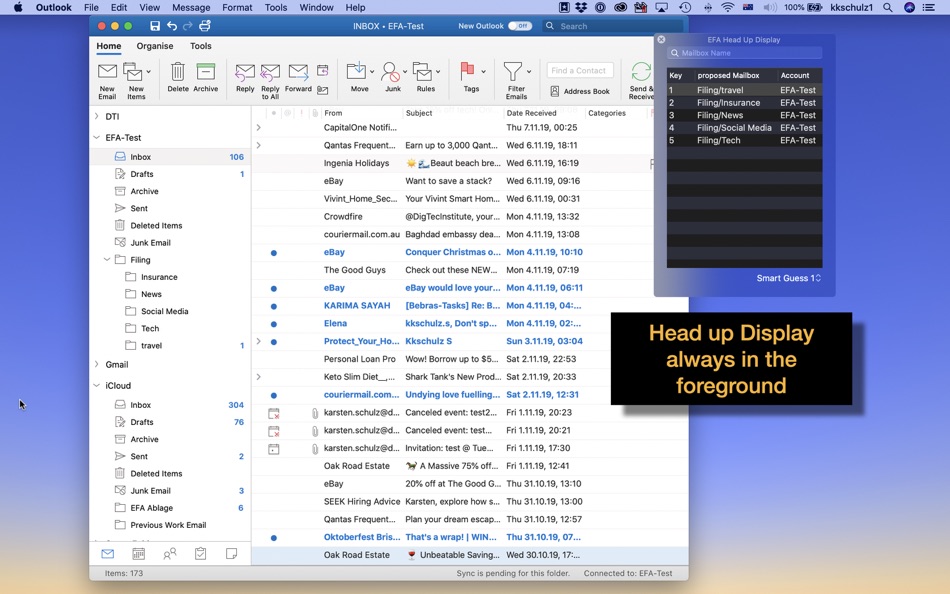This screenshot has width=950, height=594.
Task: Toggle the unread dot on 'Conquer Christmas' email
Action: pyautogui.click(x=272, y=252)
